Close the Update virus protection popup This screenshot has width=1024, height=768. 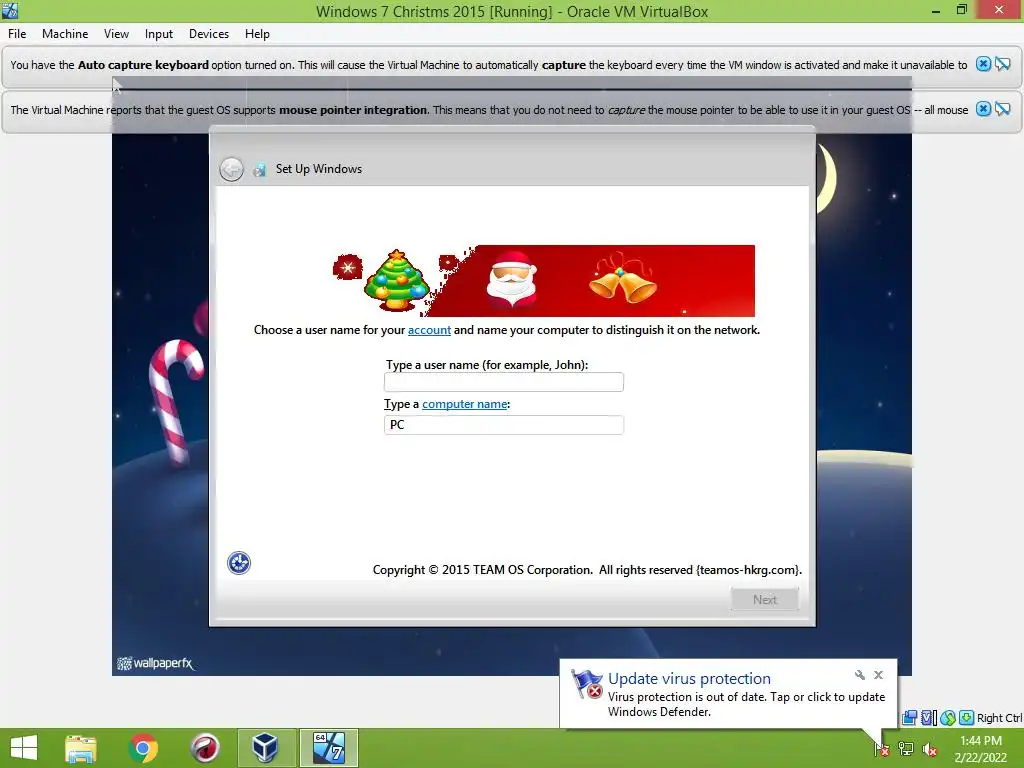pyautogui.click(x=878, y=675)
